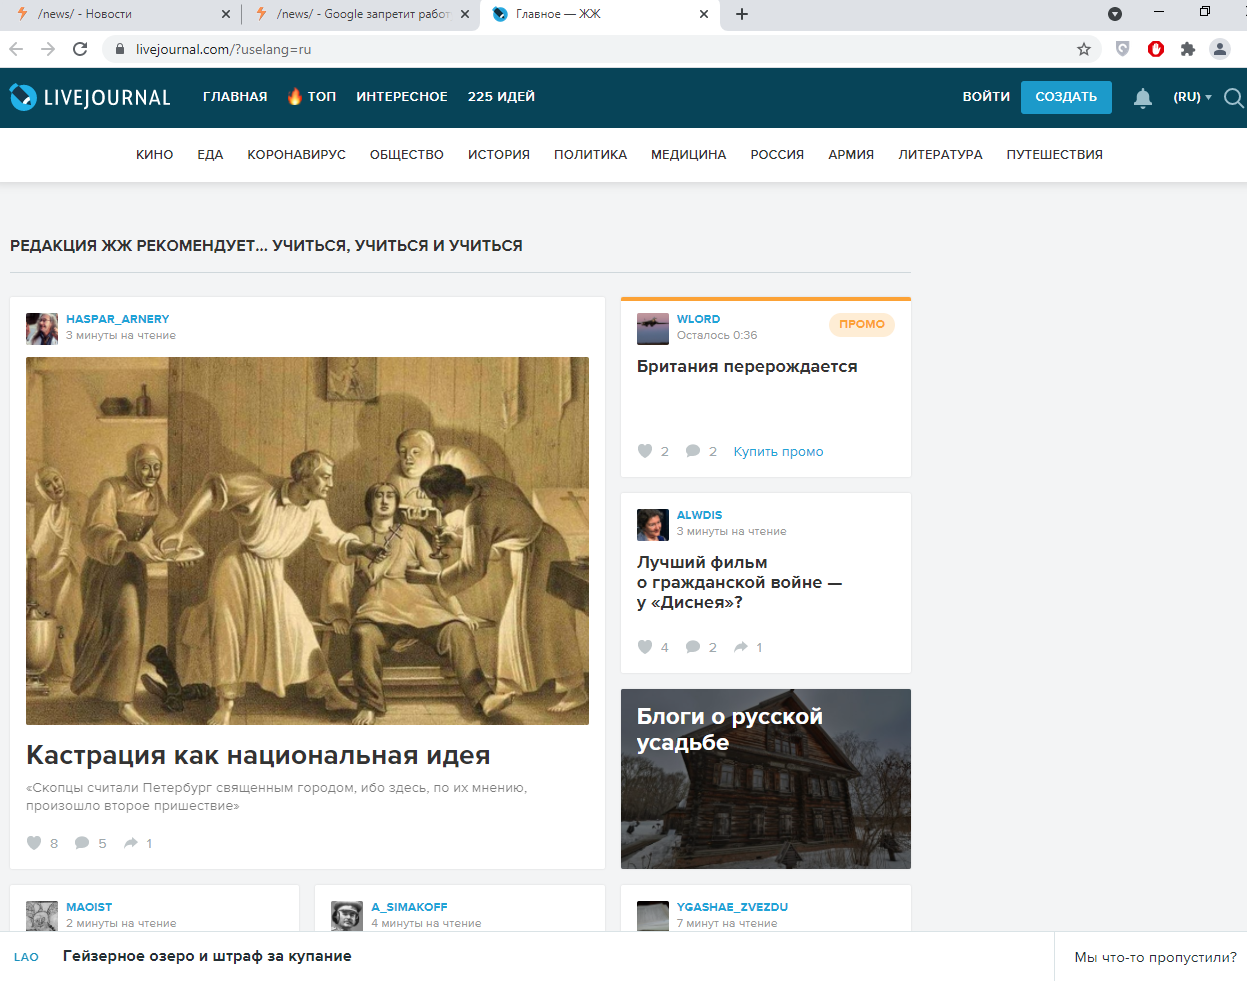This screenshot has height=981, width=1247.
Task: Select the КОРОНАВИРУС category
Action: [x=297, y=155]
